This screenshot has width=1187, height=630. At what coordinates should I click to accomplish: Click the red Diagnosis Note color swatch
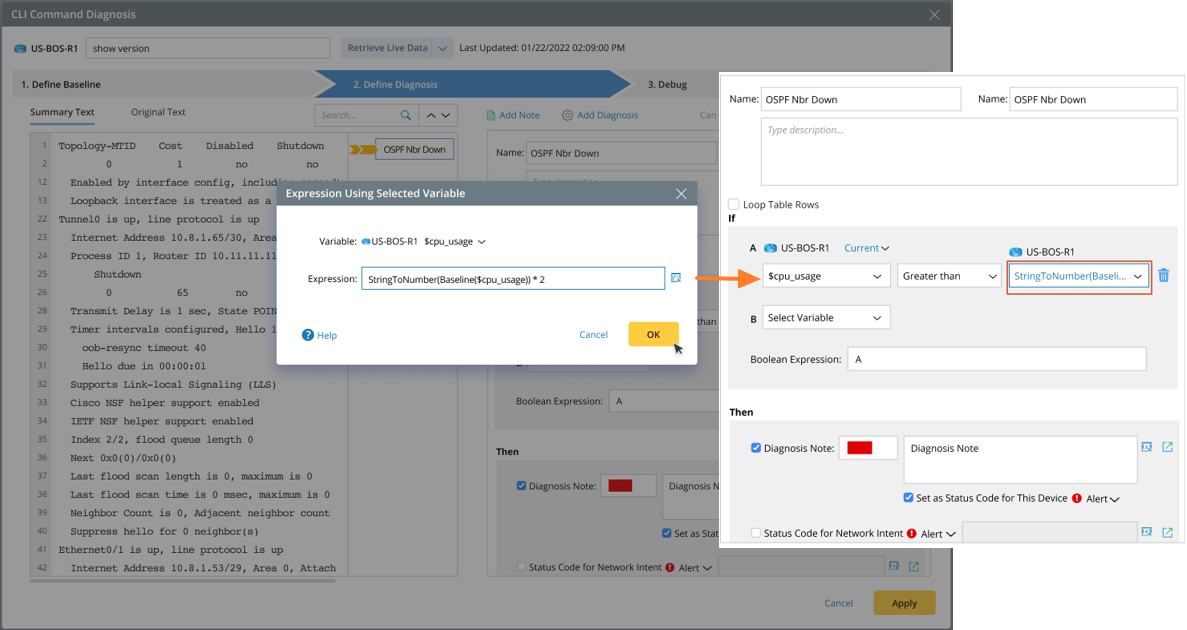(860, 448)
